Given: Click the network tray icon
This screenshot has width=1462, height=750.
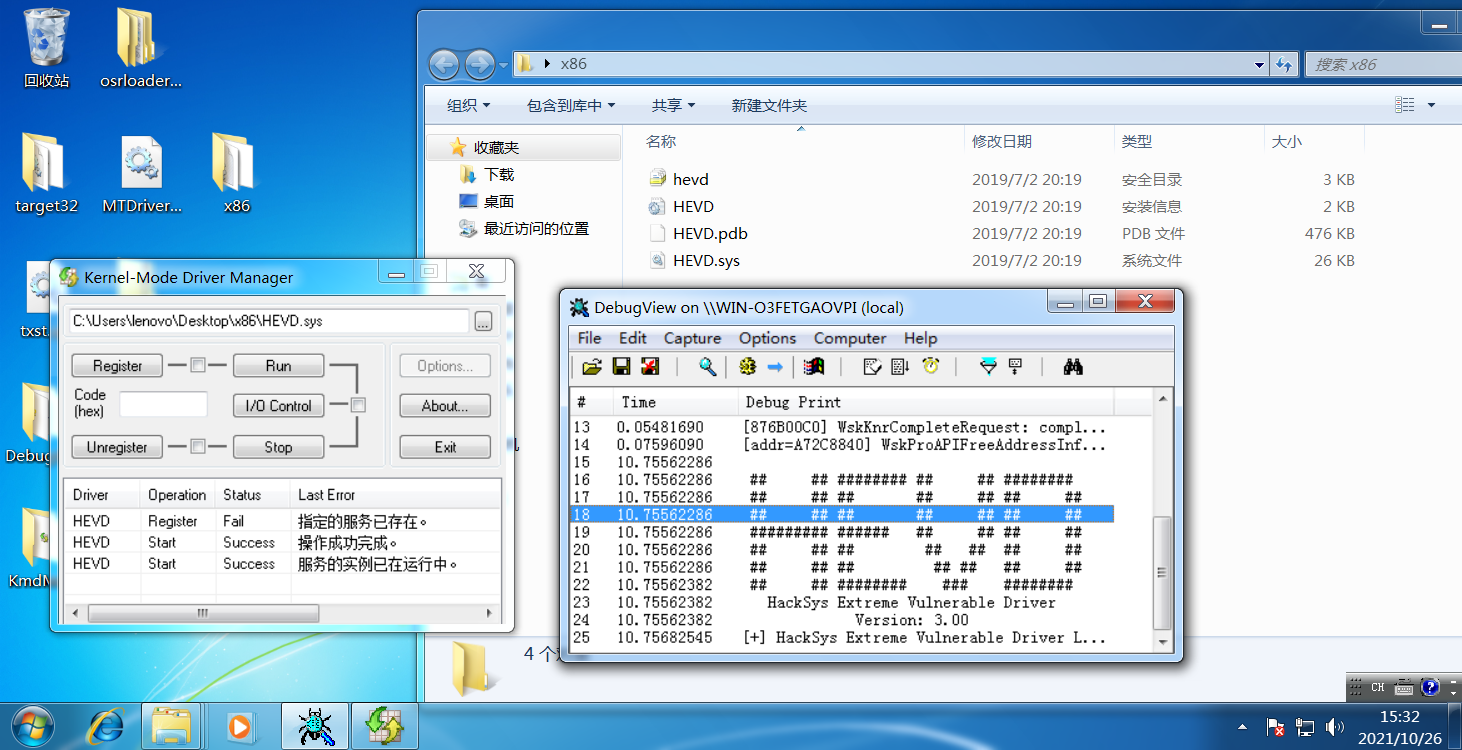Looking at the screenshot, I should pyautogui.click(x=1305, y=727).
